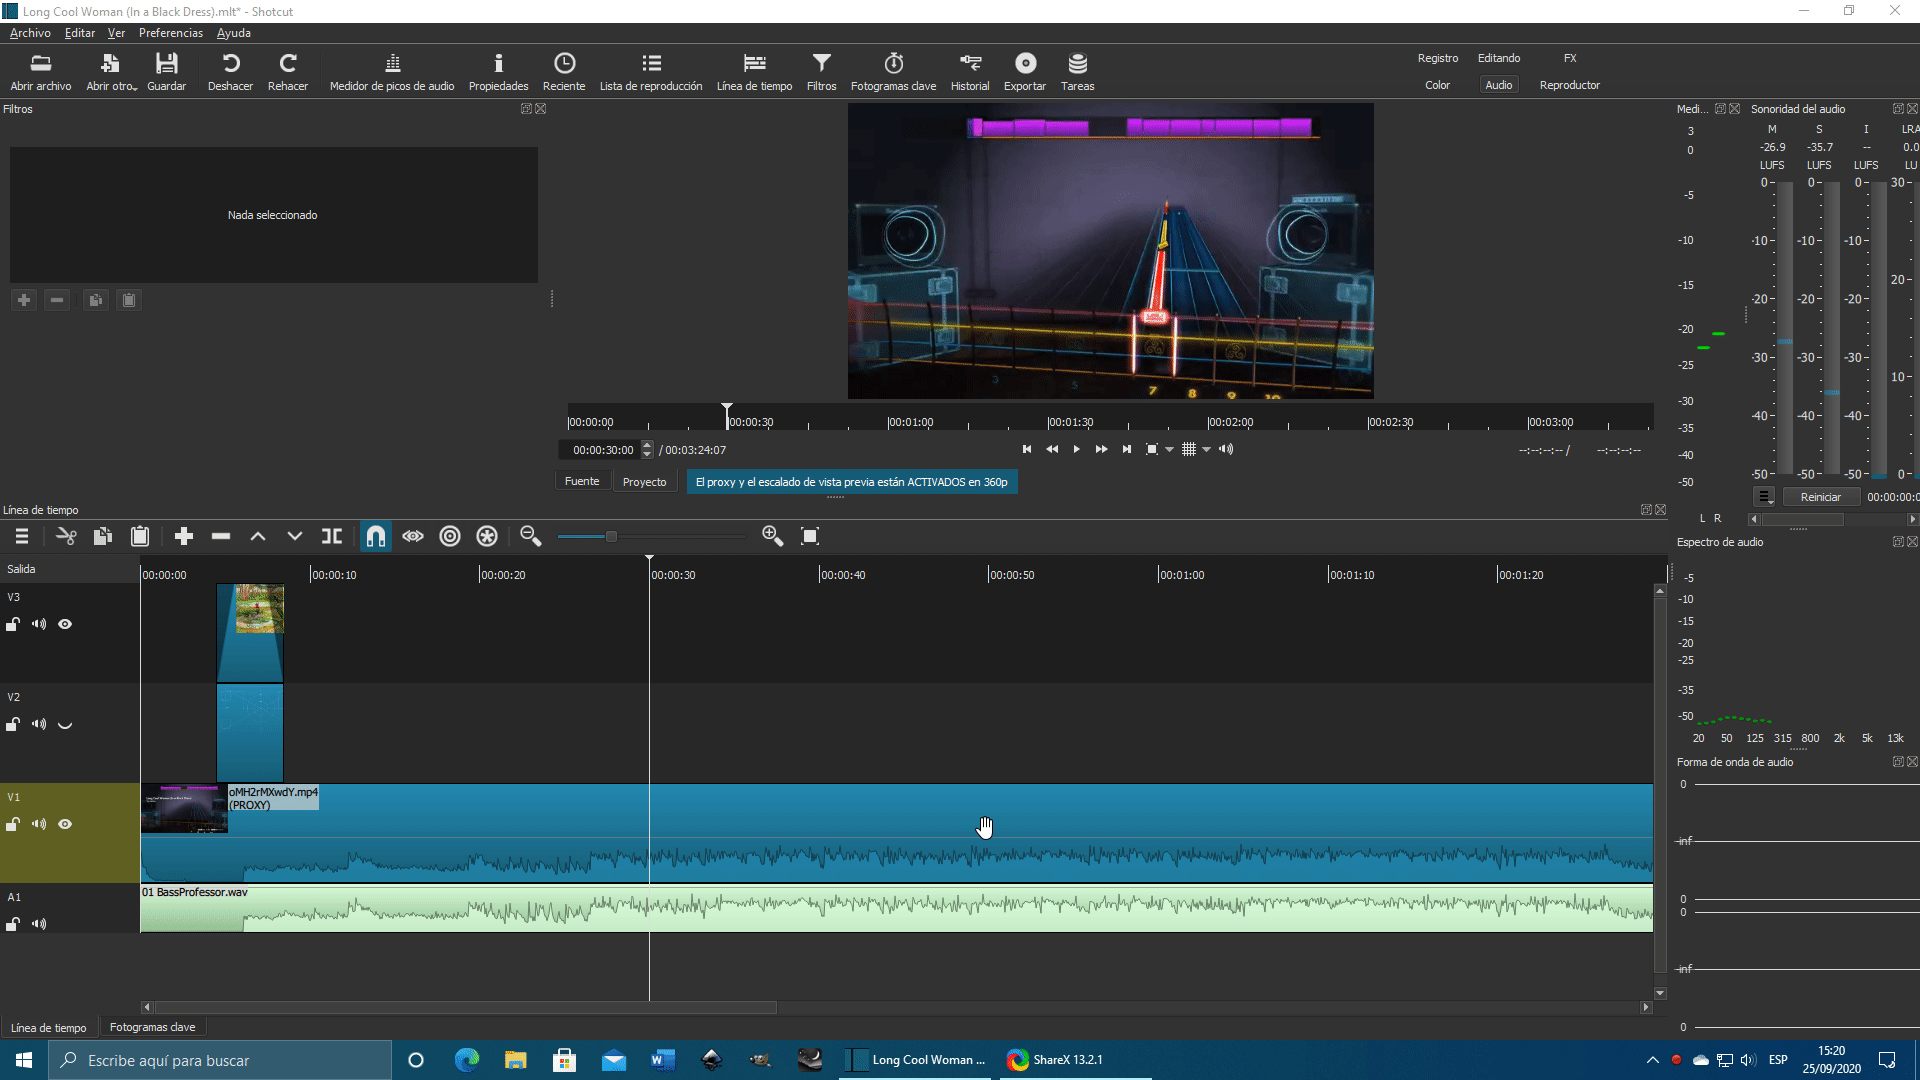Open the Archivo menu

click(x=30, y=33)
